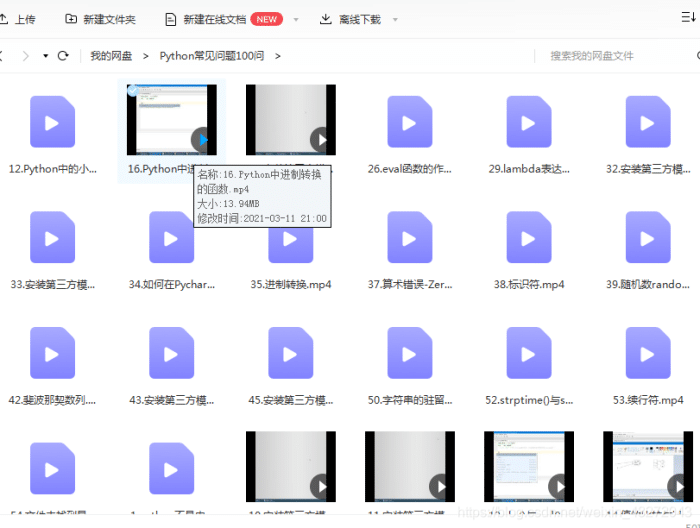Viewport: 700px width, 528px height.
Task: Open video file 29.lambda表达...
Action: click(529, 121)
